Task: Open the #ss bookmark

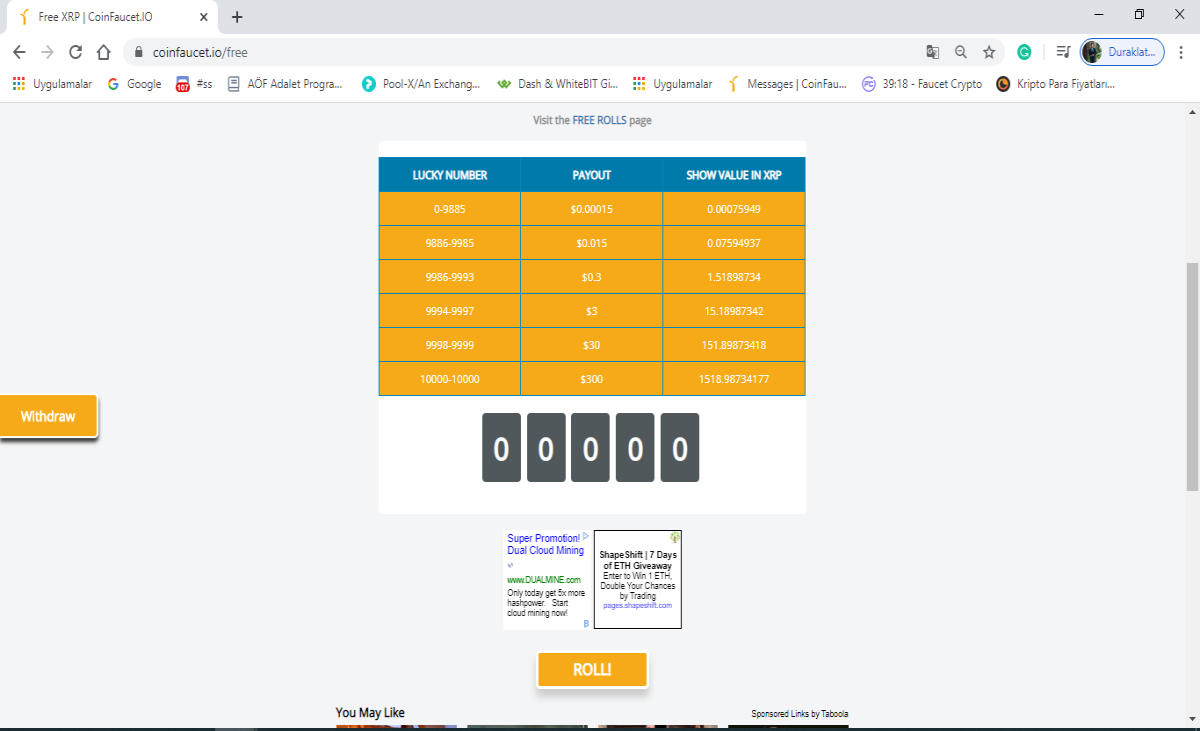Action: click(x=194, y=84)
